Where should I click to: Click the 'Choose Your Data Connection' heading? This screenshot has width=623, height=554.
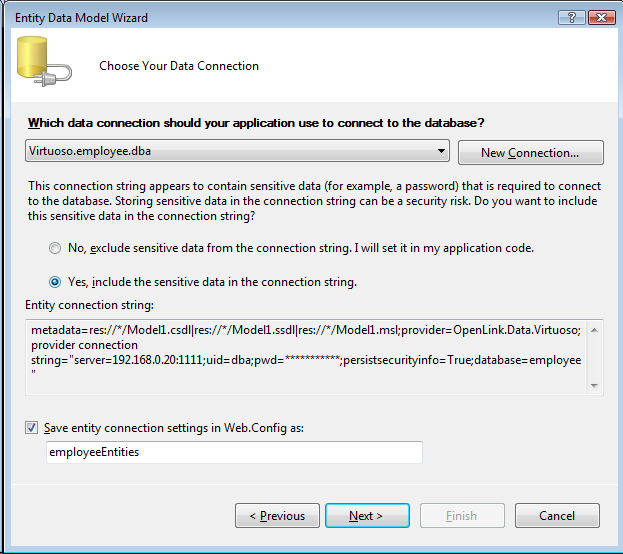[179, 66]
